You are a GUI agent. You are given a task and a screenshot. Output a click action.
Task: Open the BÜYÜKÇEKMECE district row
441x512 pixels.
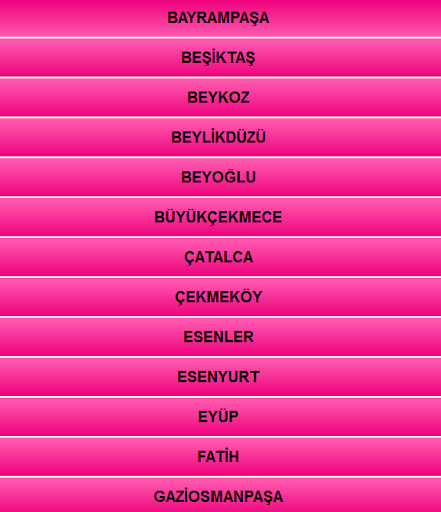pyautogui.click(x=220, y=217)
